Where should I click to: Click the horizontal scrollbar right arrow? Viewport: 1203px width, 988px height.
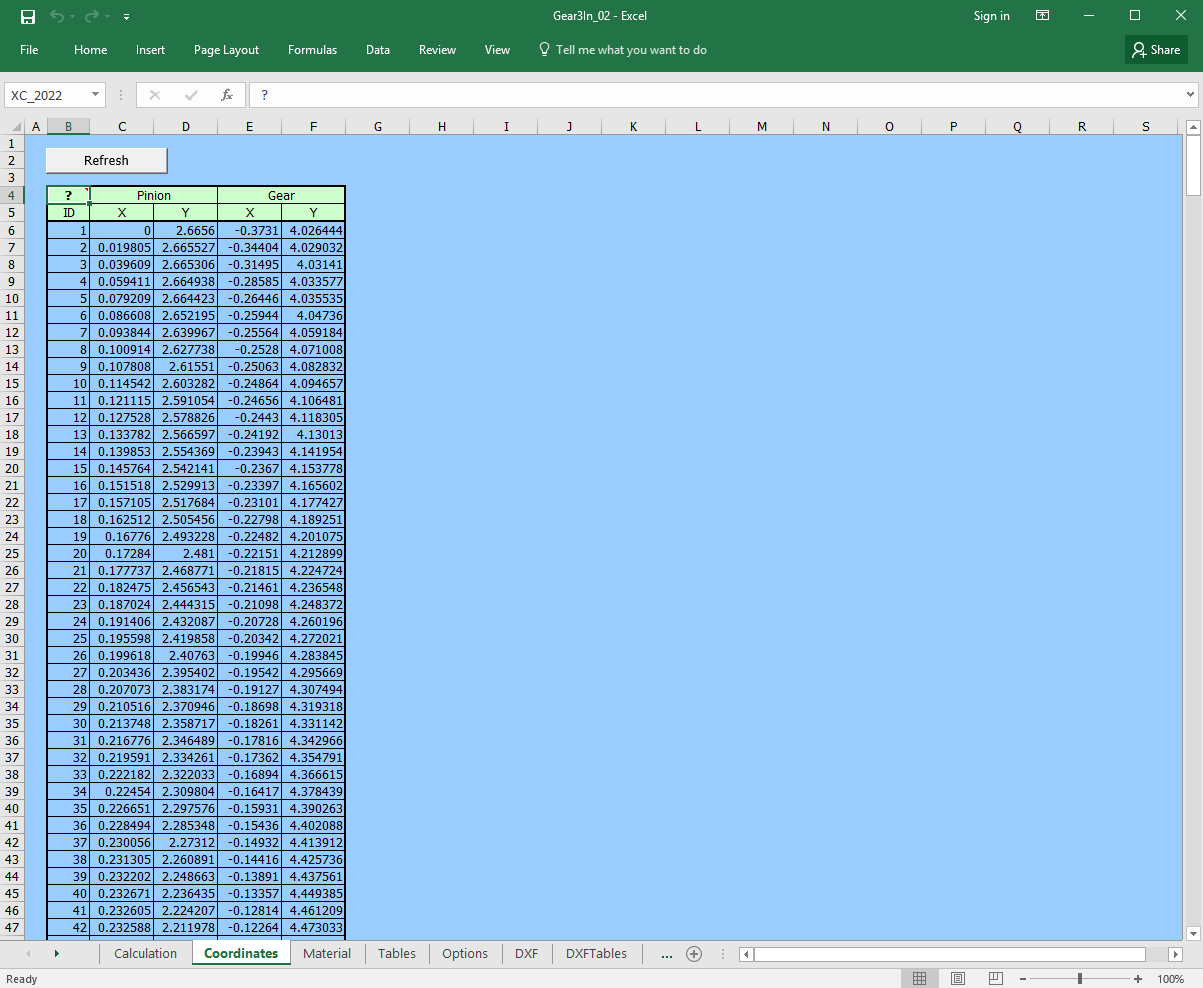[x=1175, y=954]
